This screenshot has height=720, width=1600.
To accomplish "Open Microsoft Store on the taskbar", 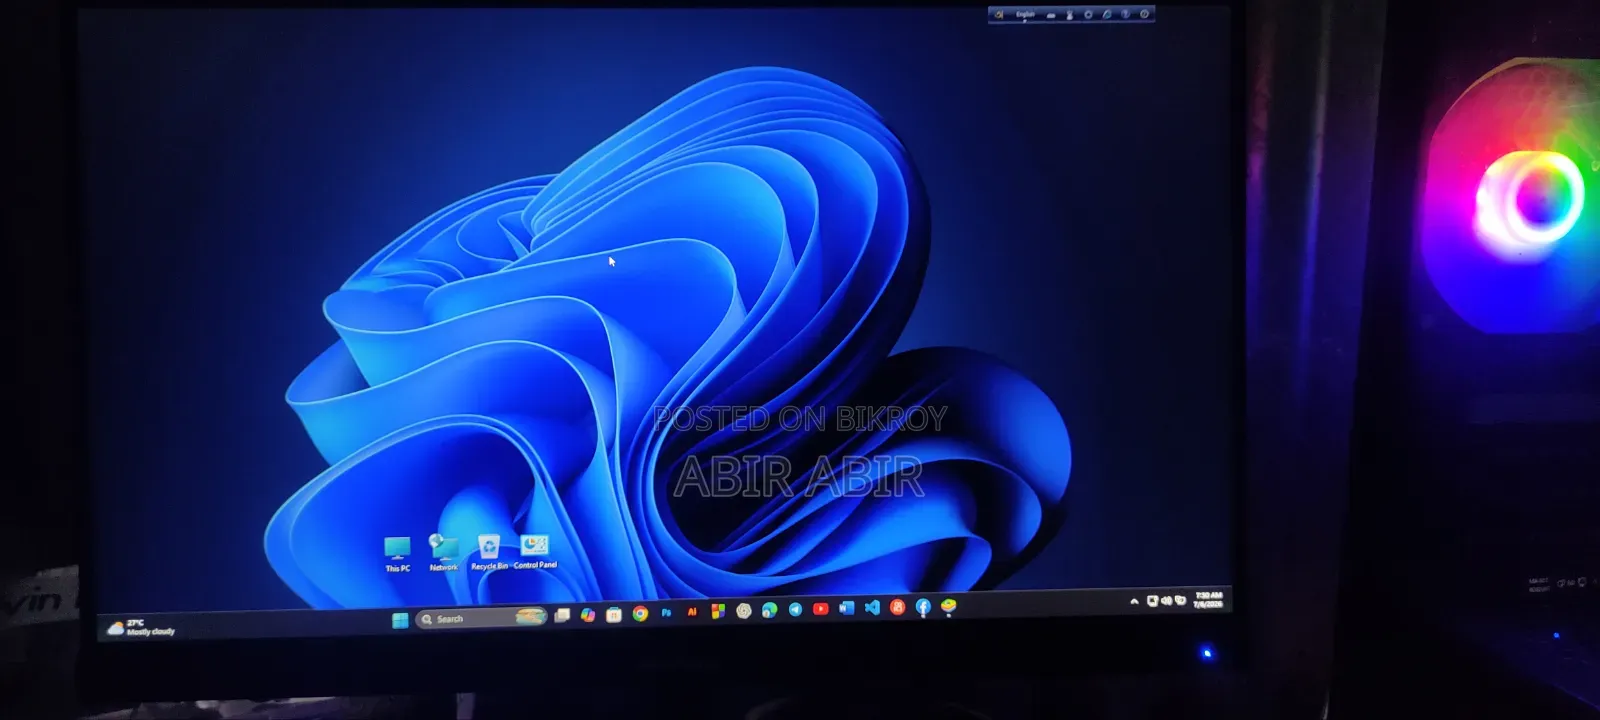I will pos(614,615).
